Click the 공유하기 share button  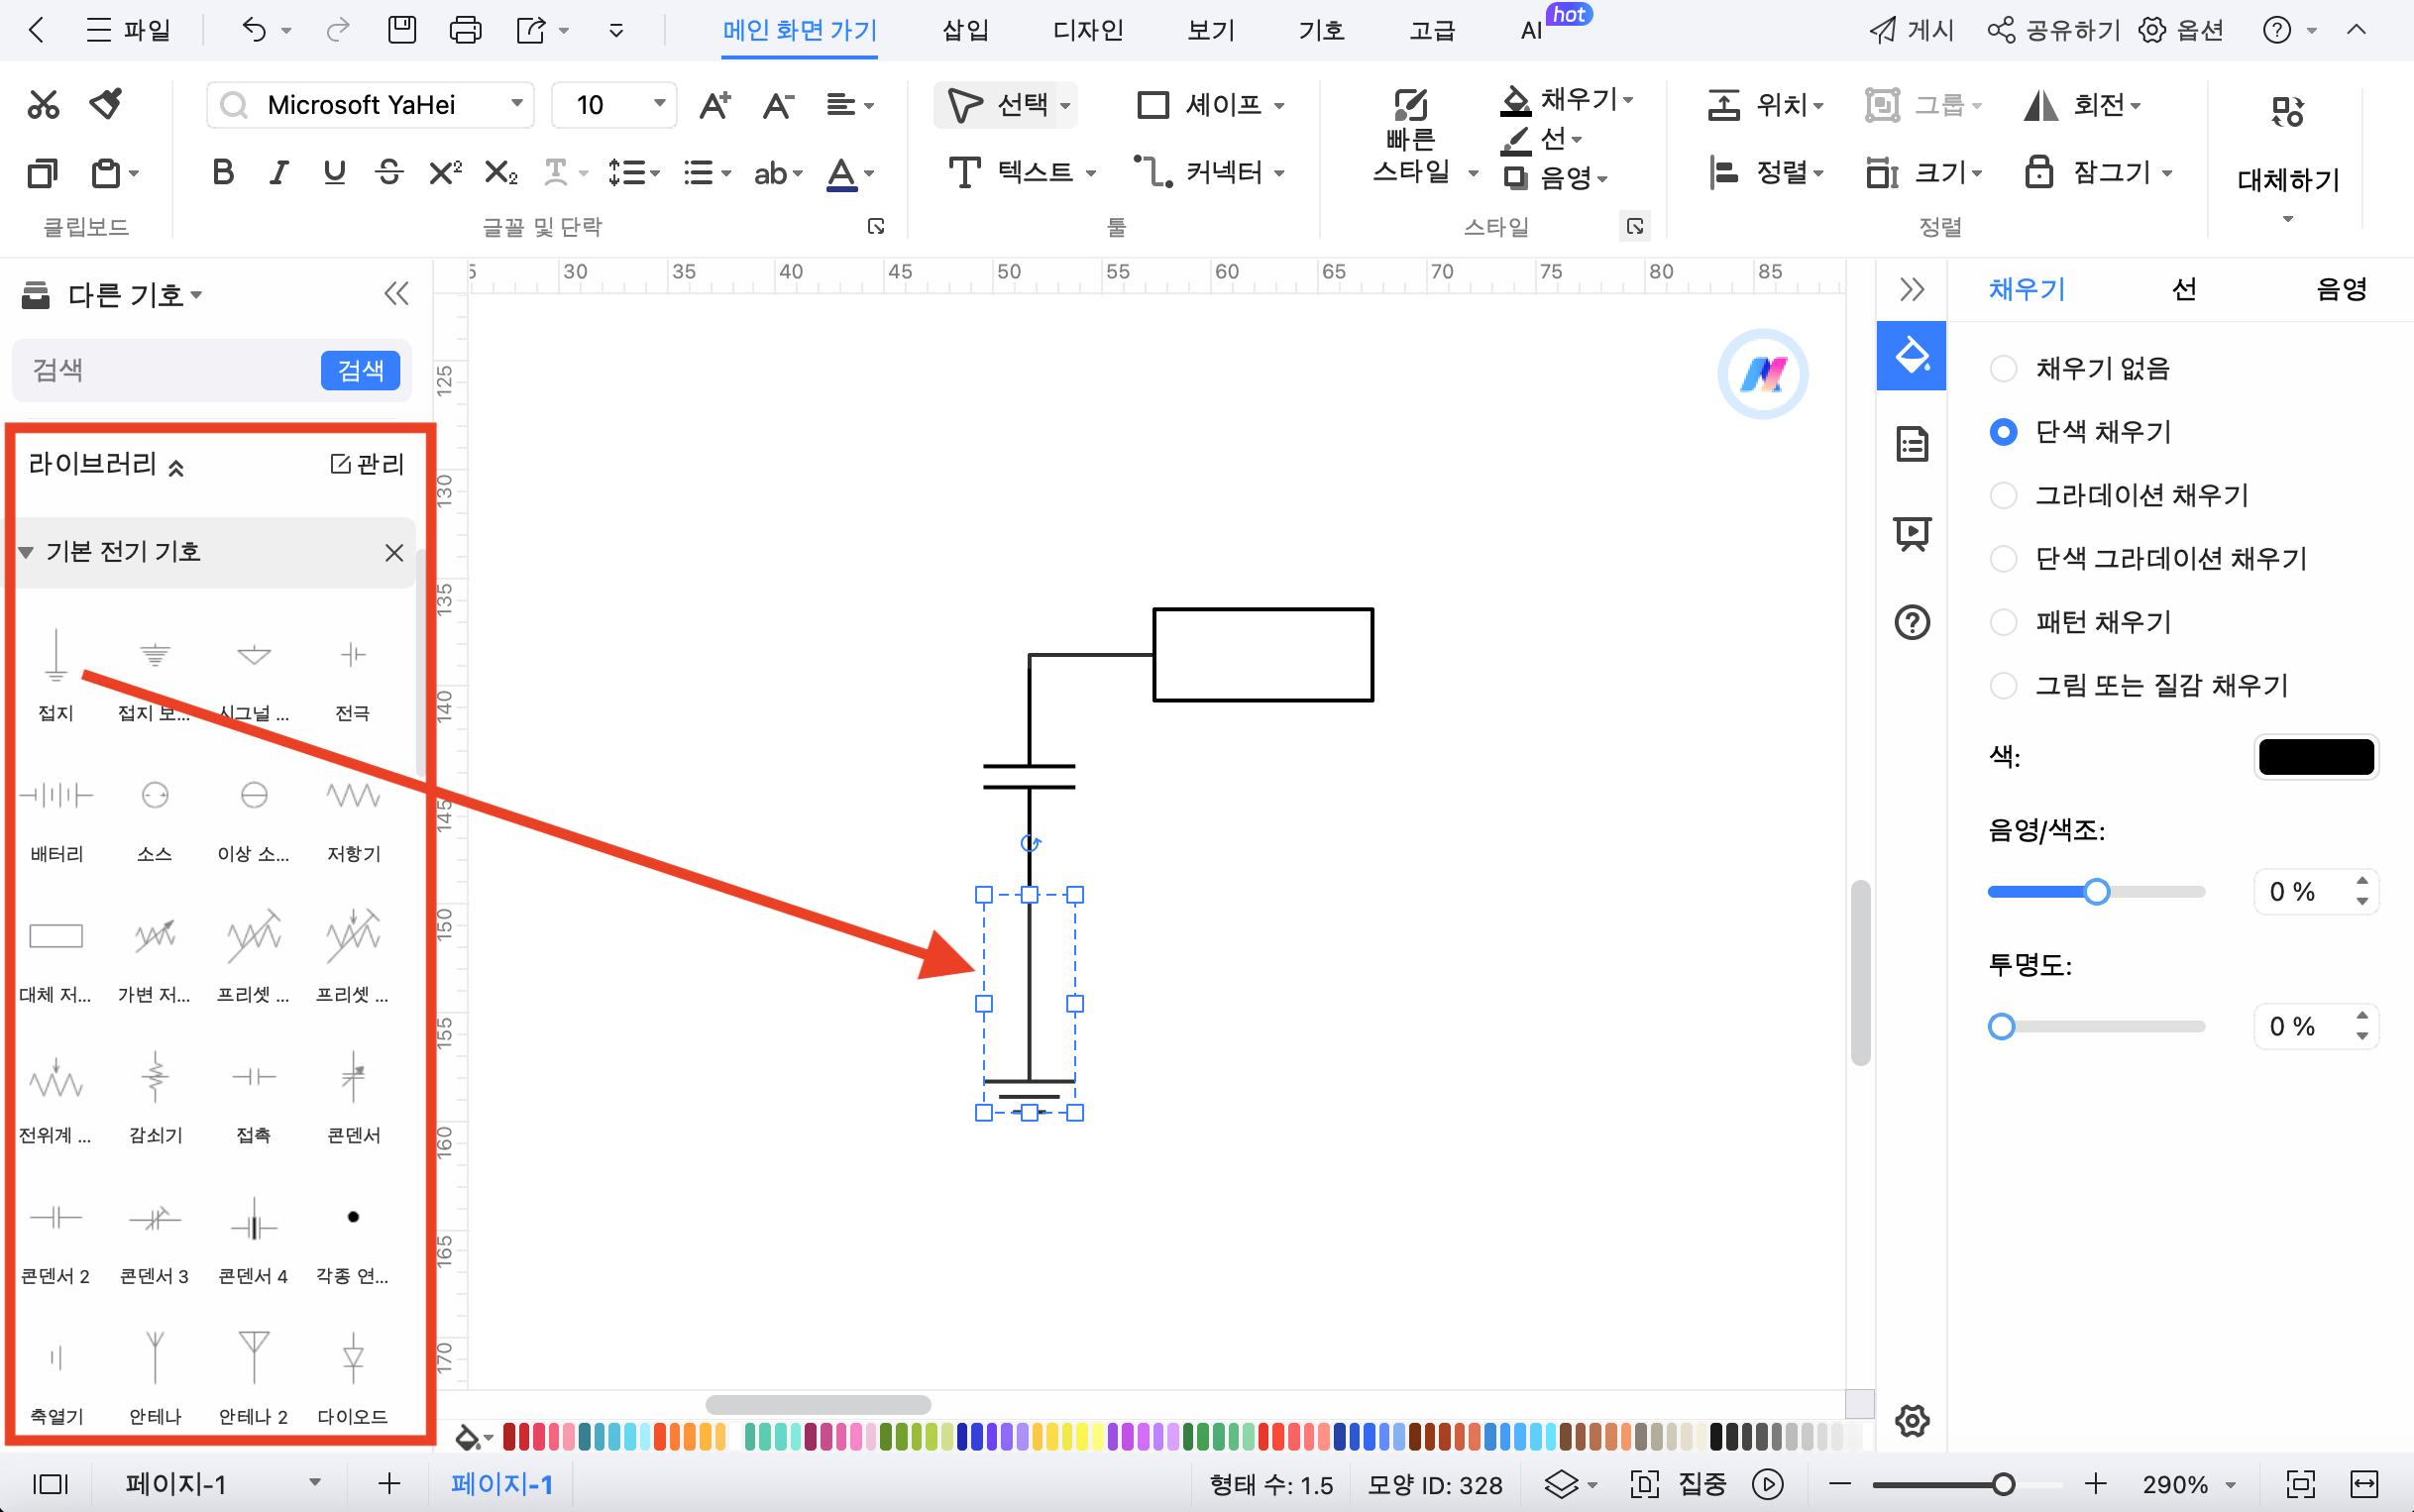pos(2054,30)
